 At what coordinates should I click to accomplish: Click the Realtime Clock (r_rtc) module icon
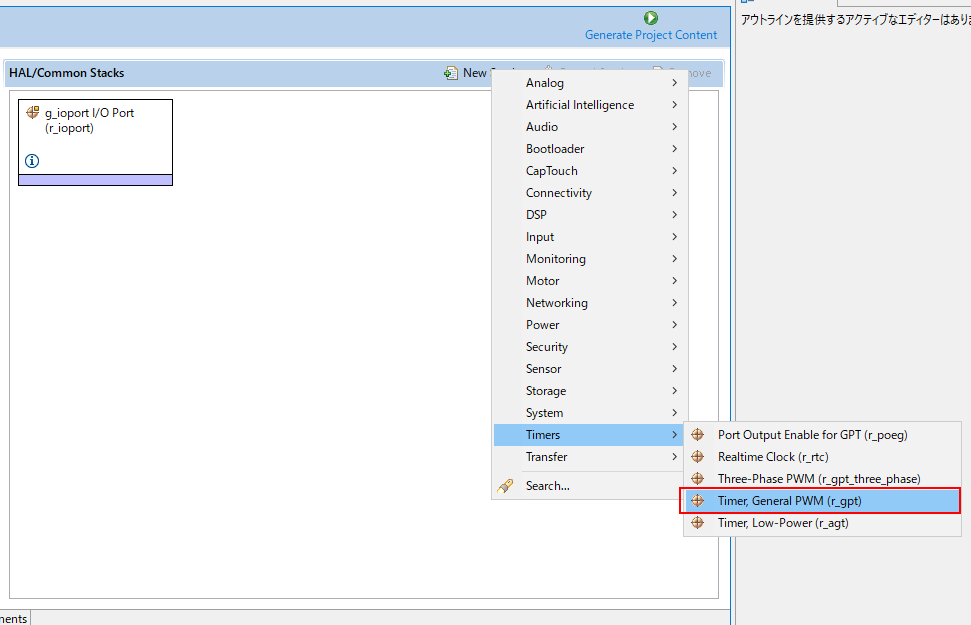pos(698,457)
